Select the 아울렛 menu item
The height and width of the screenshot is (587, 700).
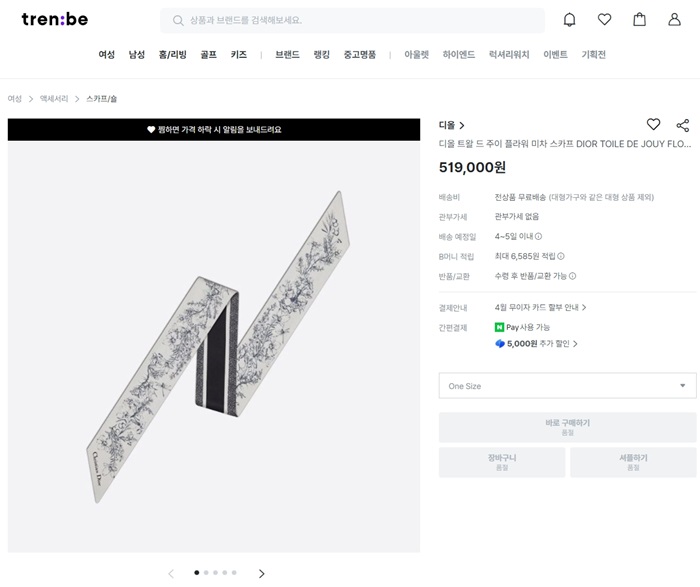pos(417,55)
